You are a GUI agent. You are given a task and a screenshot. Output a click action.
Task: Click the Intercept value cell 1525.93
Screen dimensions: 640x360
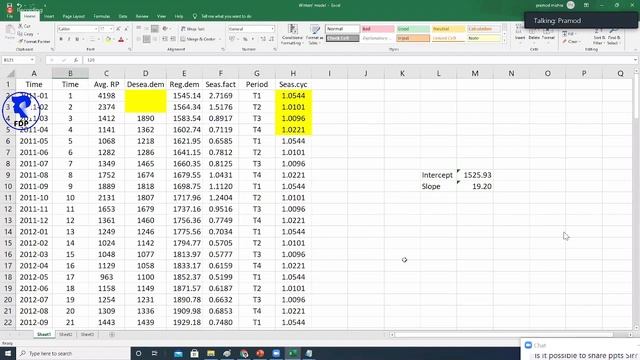click(475, 175)
